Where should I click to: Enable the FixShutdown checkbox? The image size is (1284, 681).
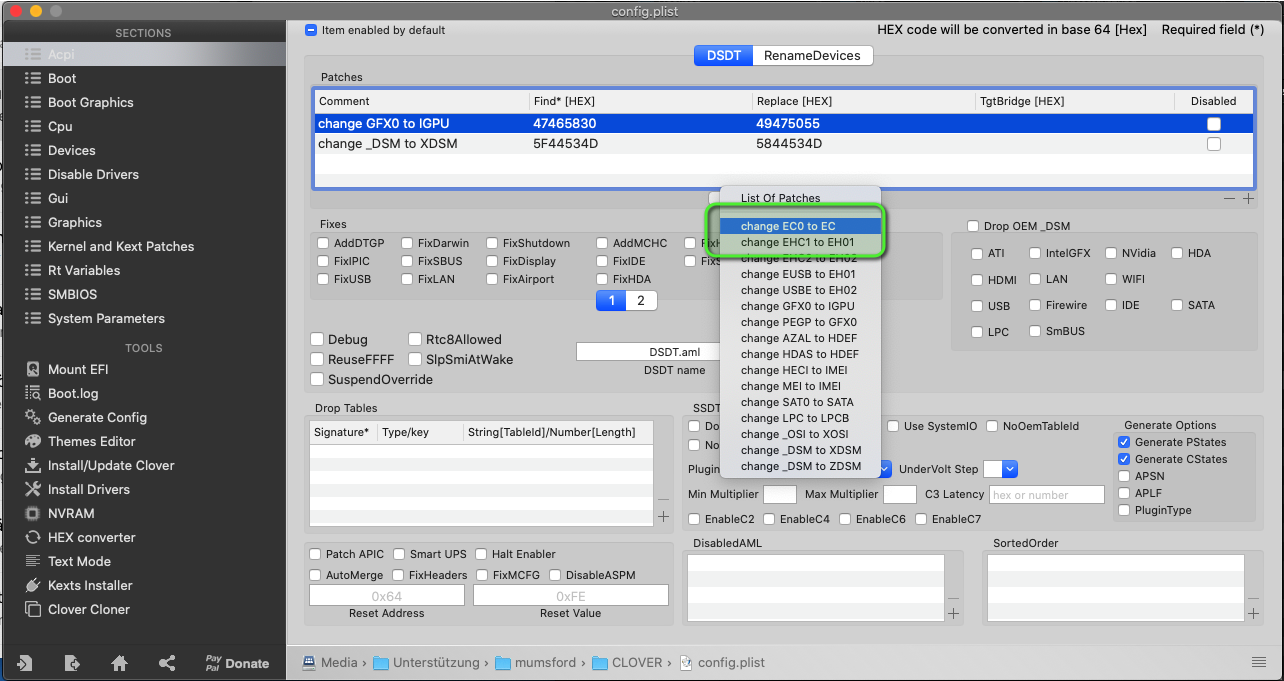[x=493, y=243]
